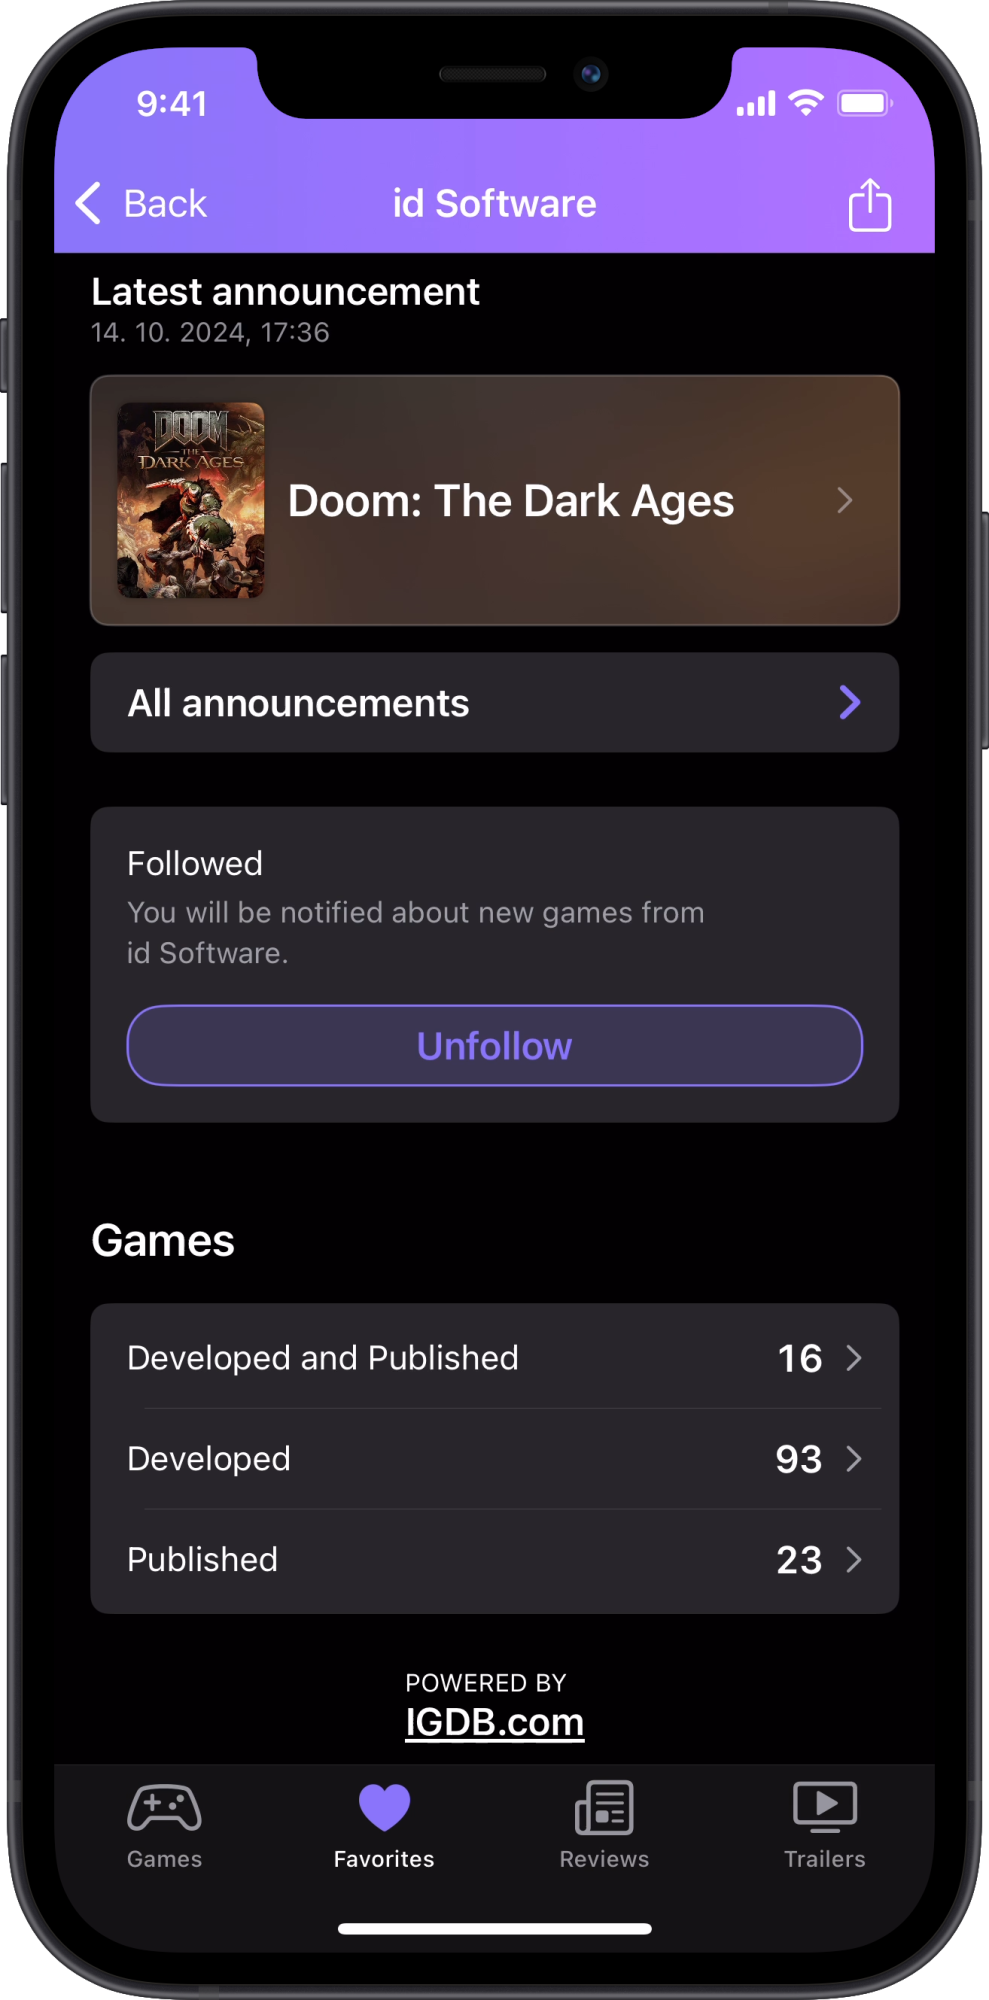989x2000 pixels.
Task: Open the IGDB.com link
Action: [x=495, y=1722]
